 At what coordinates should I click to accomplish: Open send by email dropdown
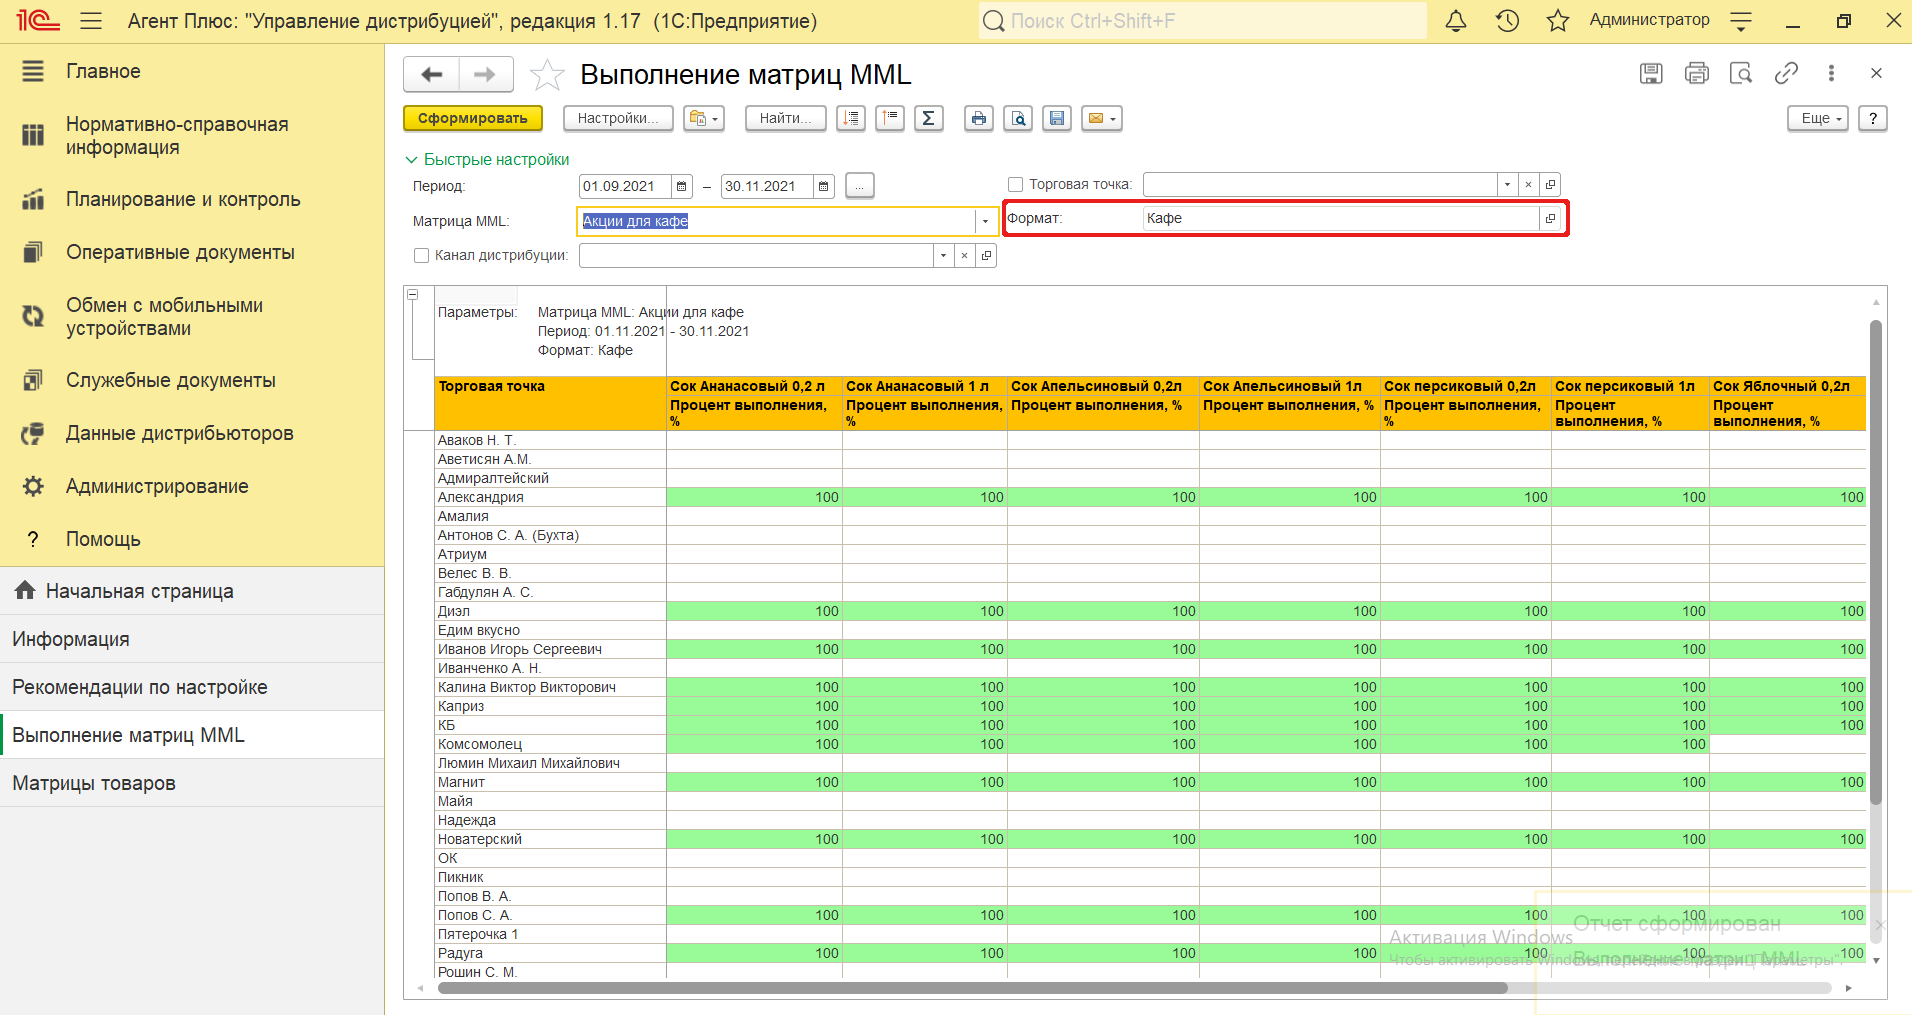click(x=1101, y=118)
